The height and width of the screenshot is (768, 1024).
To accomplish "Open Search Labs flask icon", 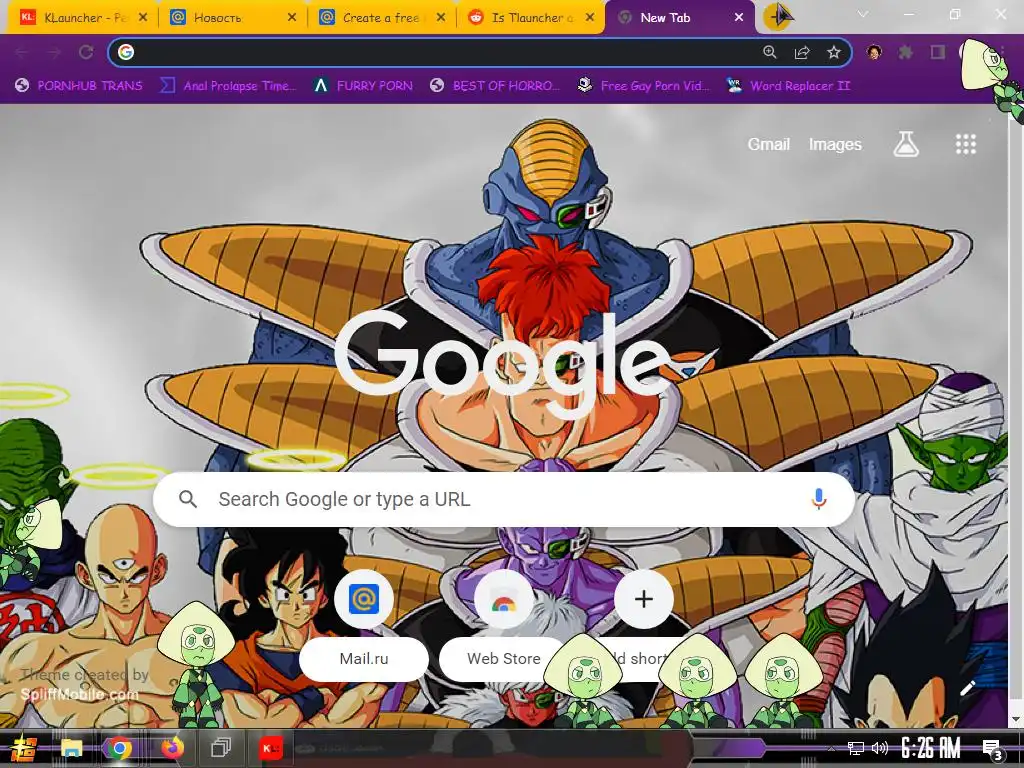I will [x=906, y=144].
